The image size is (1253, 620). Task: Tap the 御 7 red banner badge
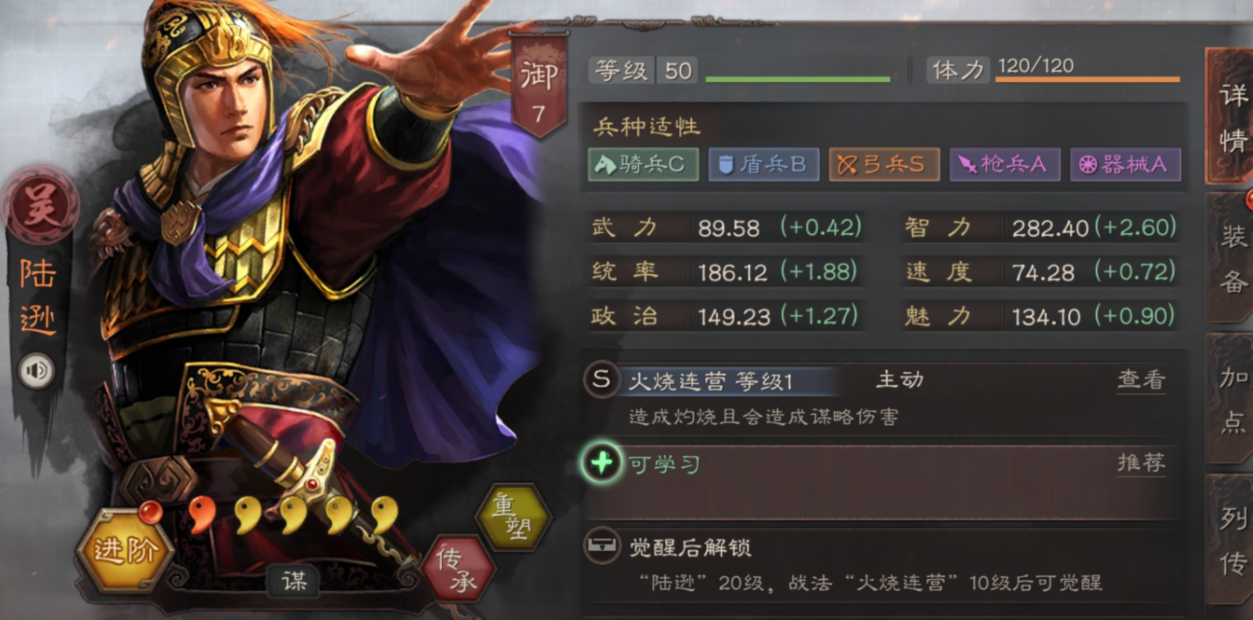tap(538, 86)
